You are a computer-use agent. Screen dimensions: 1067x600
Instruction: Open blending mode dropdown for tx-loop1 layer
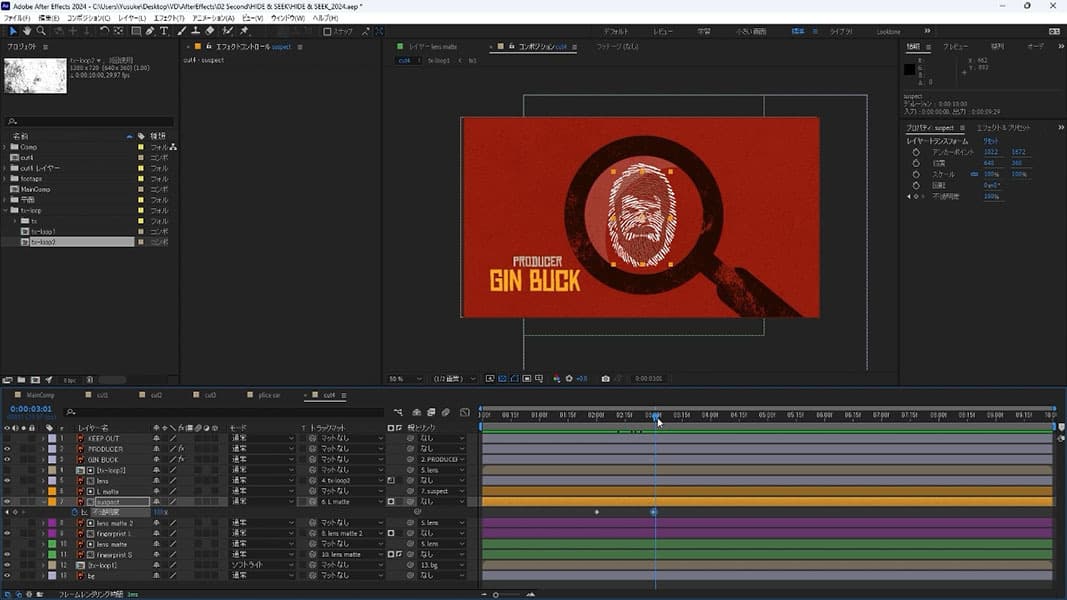[263, 565]
